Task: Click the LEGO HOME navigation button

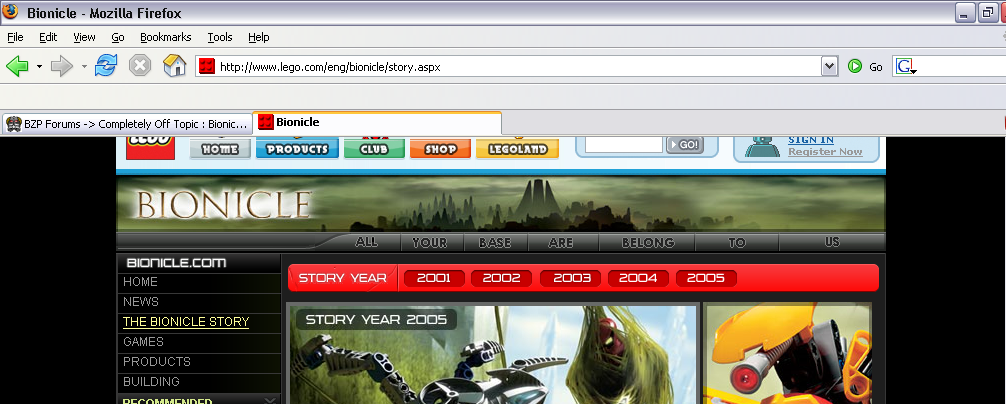Action: pos(220,148)
